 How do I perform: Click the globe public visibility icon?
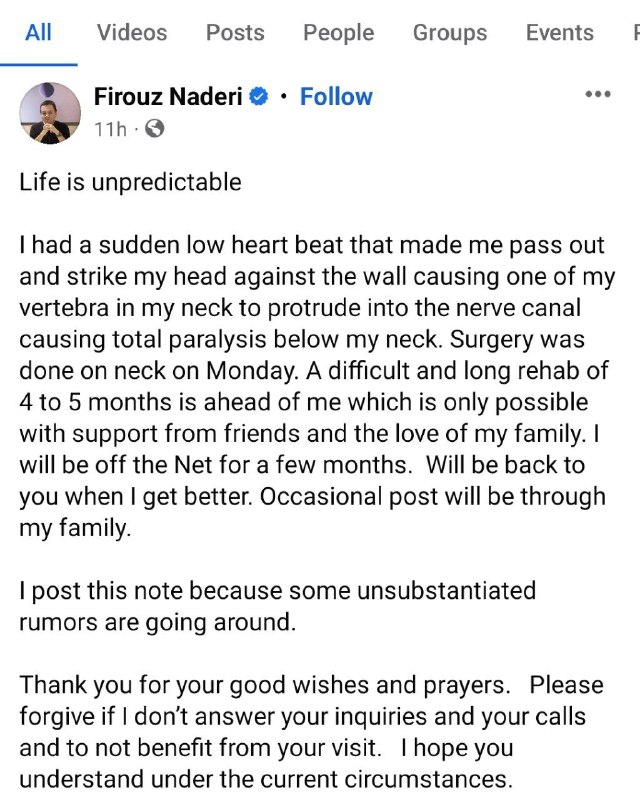pos(155,129)
